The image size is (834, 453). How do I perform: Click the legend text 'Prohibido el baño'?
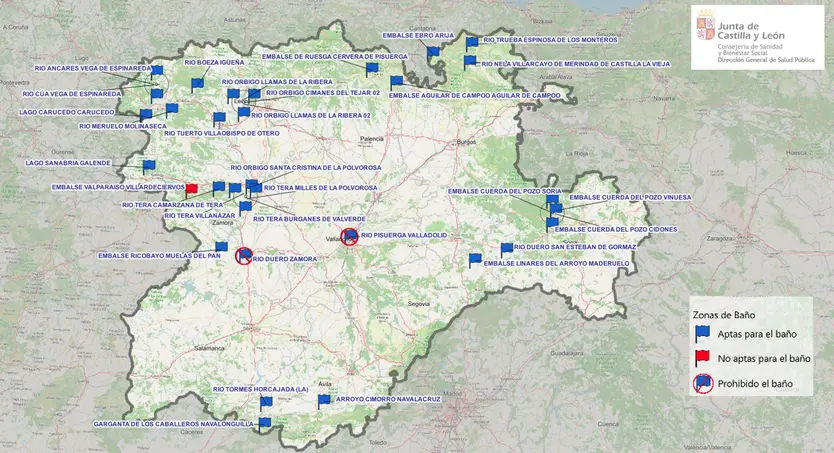(755, 383)
